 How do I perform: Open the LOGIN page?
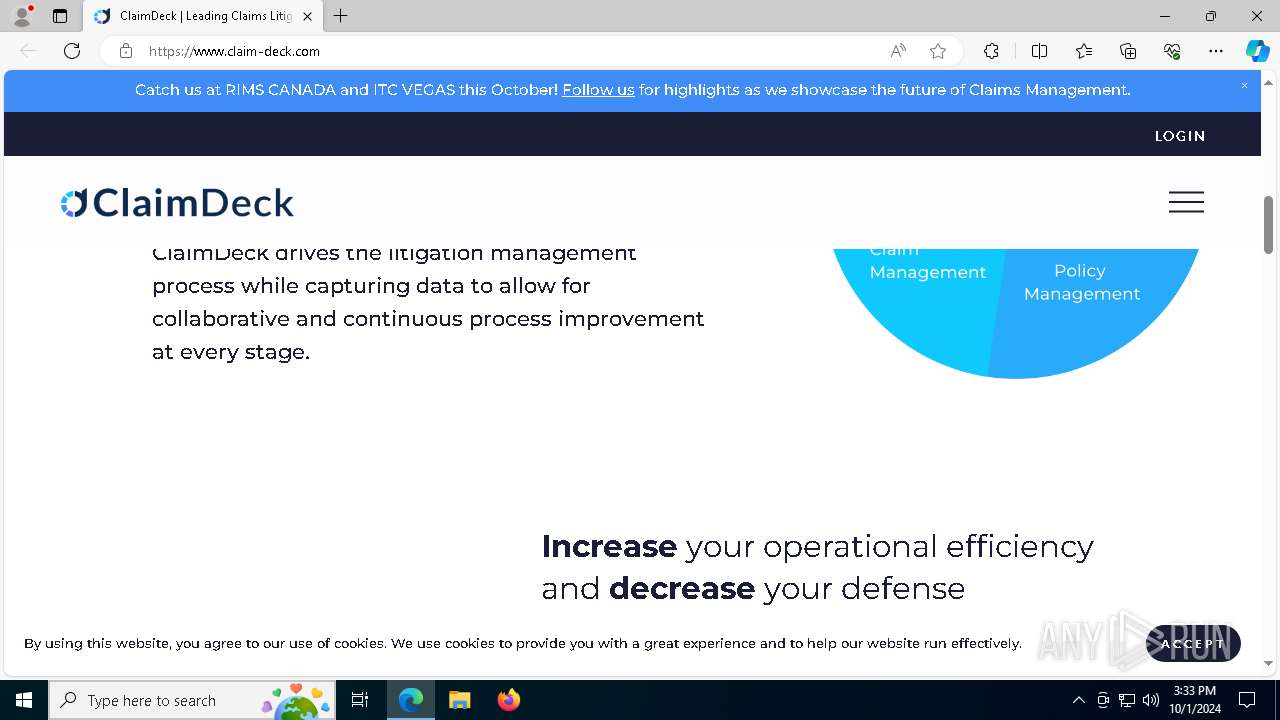[x=1180, y=136]
